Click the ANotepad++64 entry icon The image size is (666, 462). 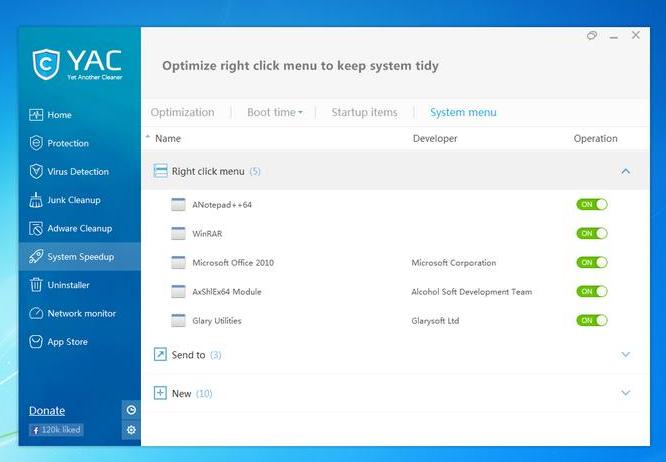pyautogui.click(x=178, y=204)
